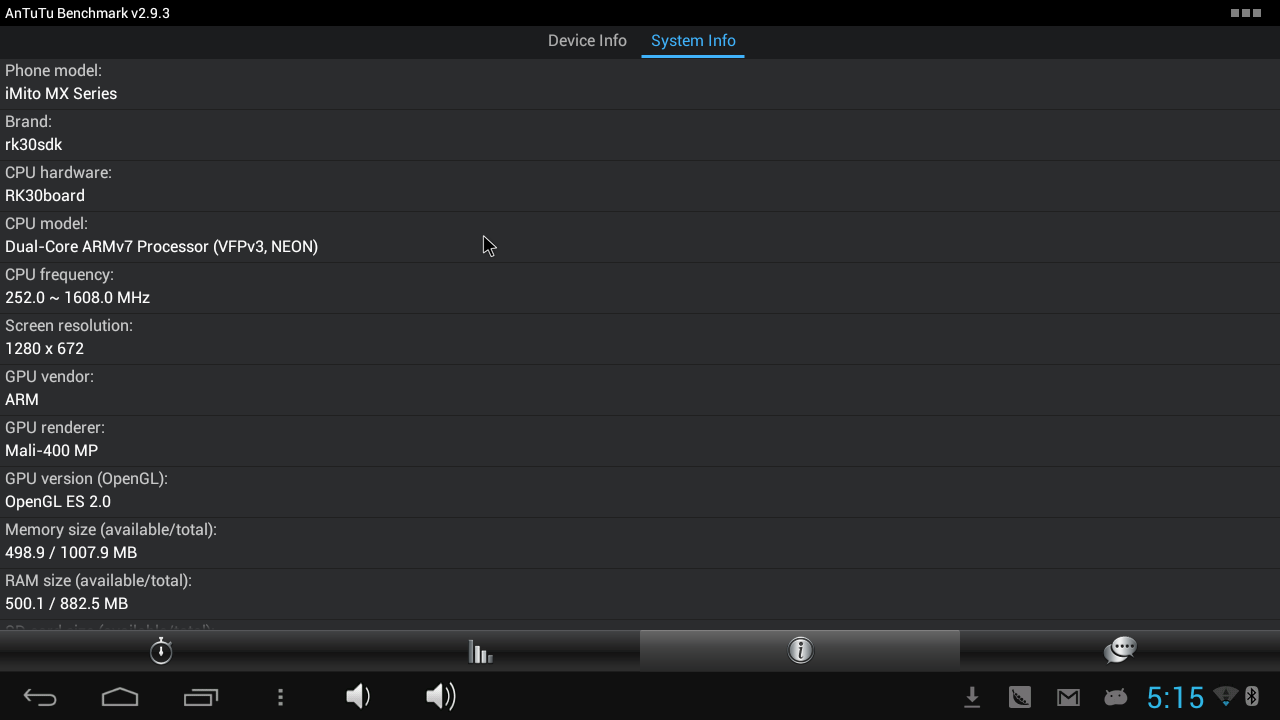Select the System Info tab

pos(693,41)
